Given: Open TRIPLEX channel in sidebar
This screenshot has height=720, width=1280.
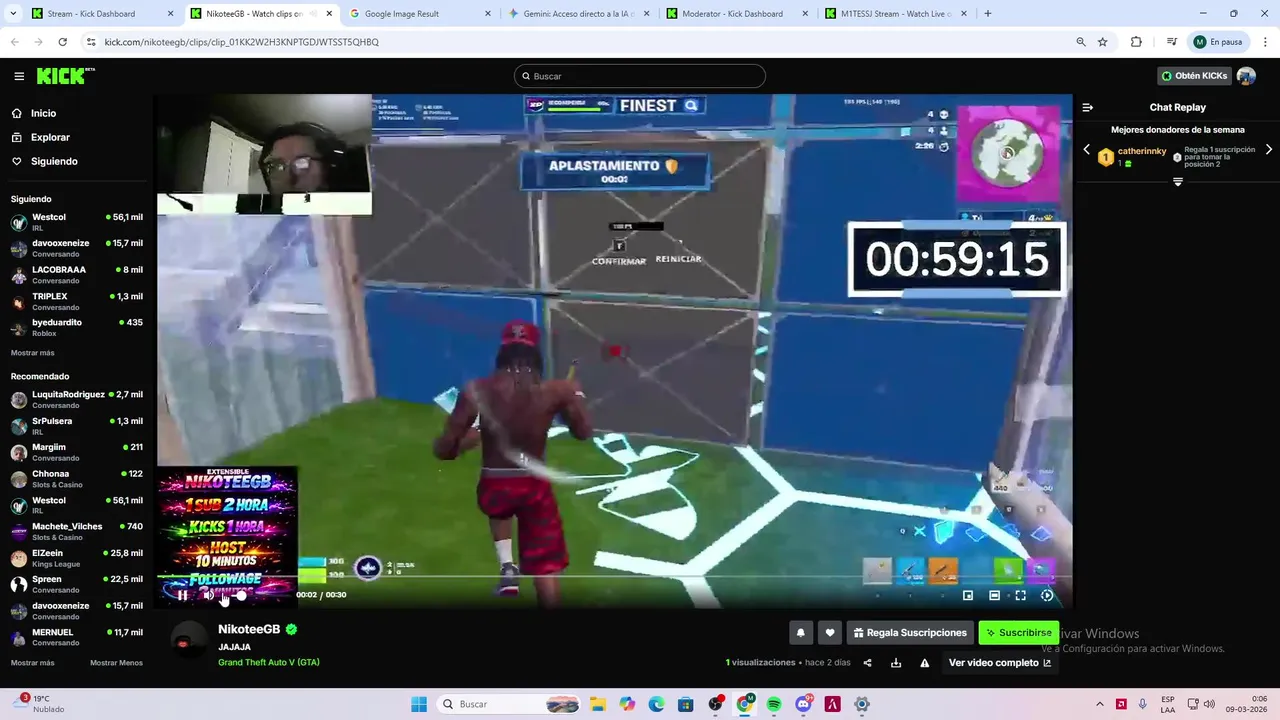Looking at the screenshot, I should tap(77, 301).
